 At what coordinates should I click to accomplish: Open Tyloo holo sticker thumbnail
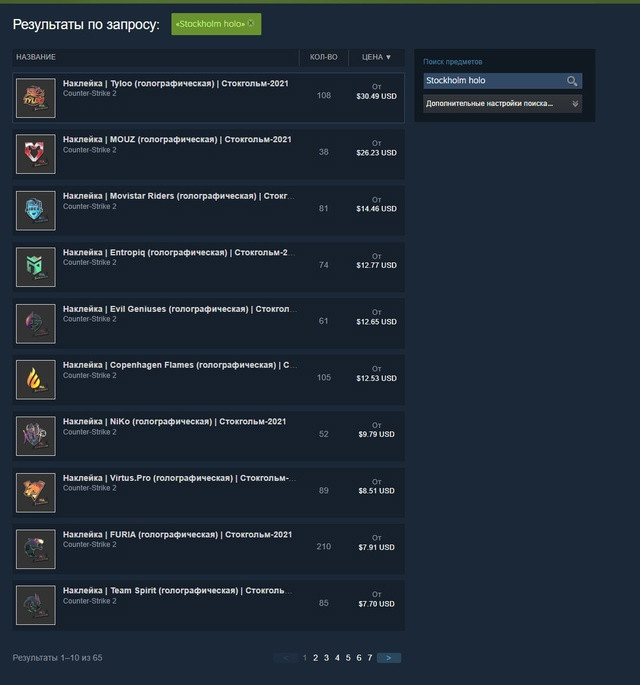click(36, 98)
